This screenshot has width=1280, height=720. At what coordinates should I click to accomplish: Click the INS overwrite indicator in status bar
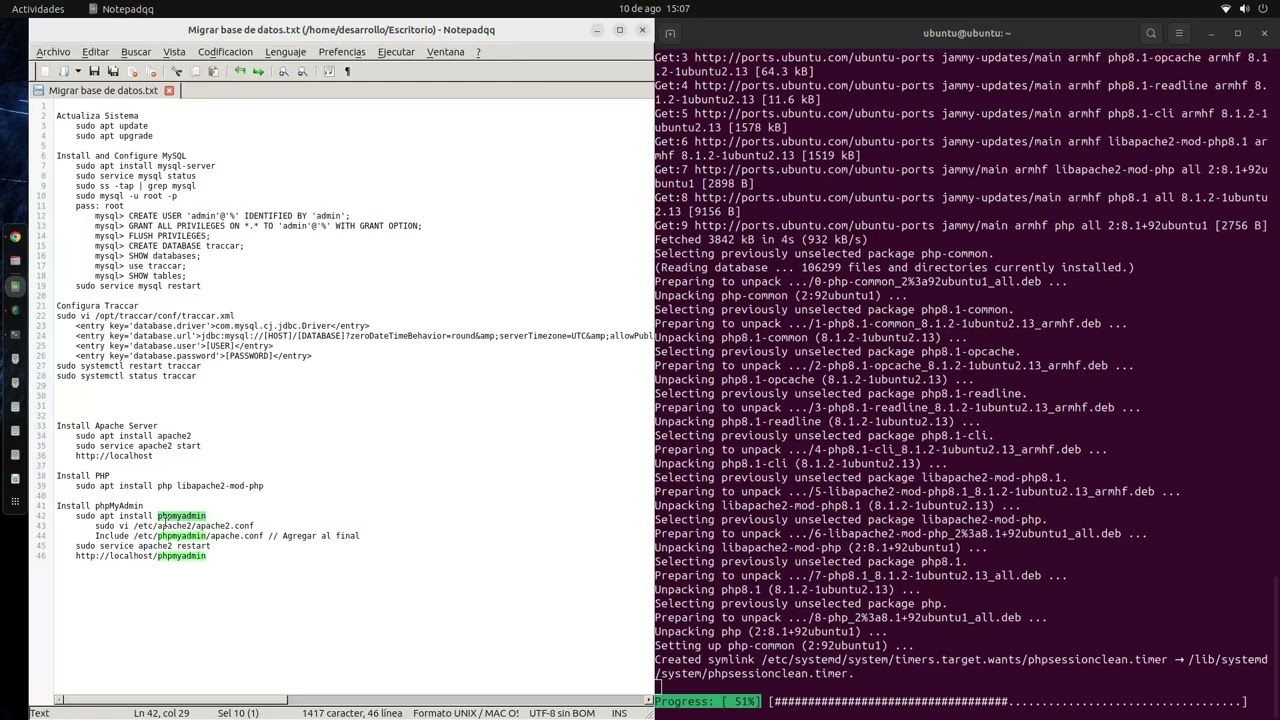pyautogui.click(x=619, y=713)
